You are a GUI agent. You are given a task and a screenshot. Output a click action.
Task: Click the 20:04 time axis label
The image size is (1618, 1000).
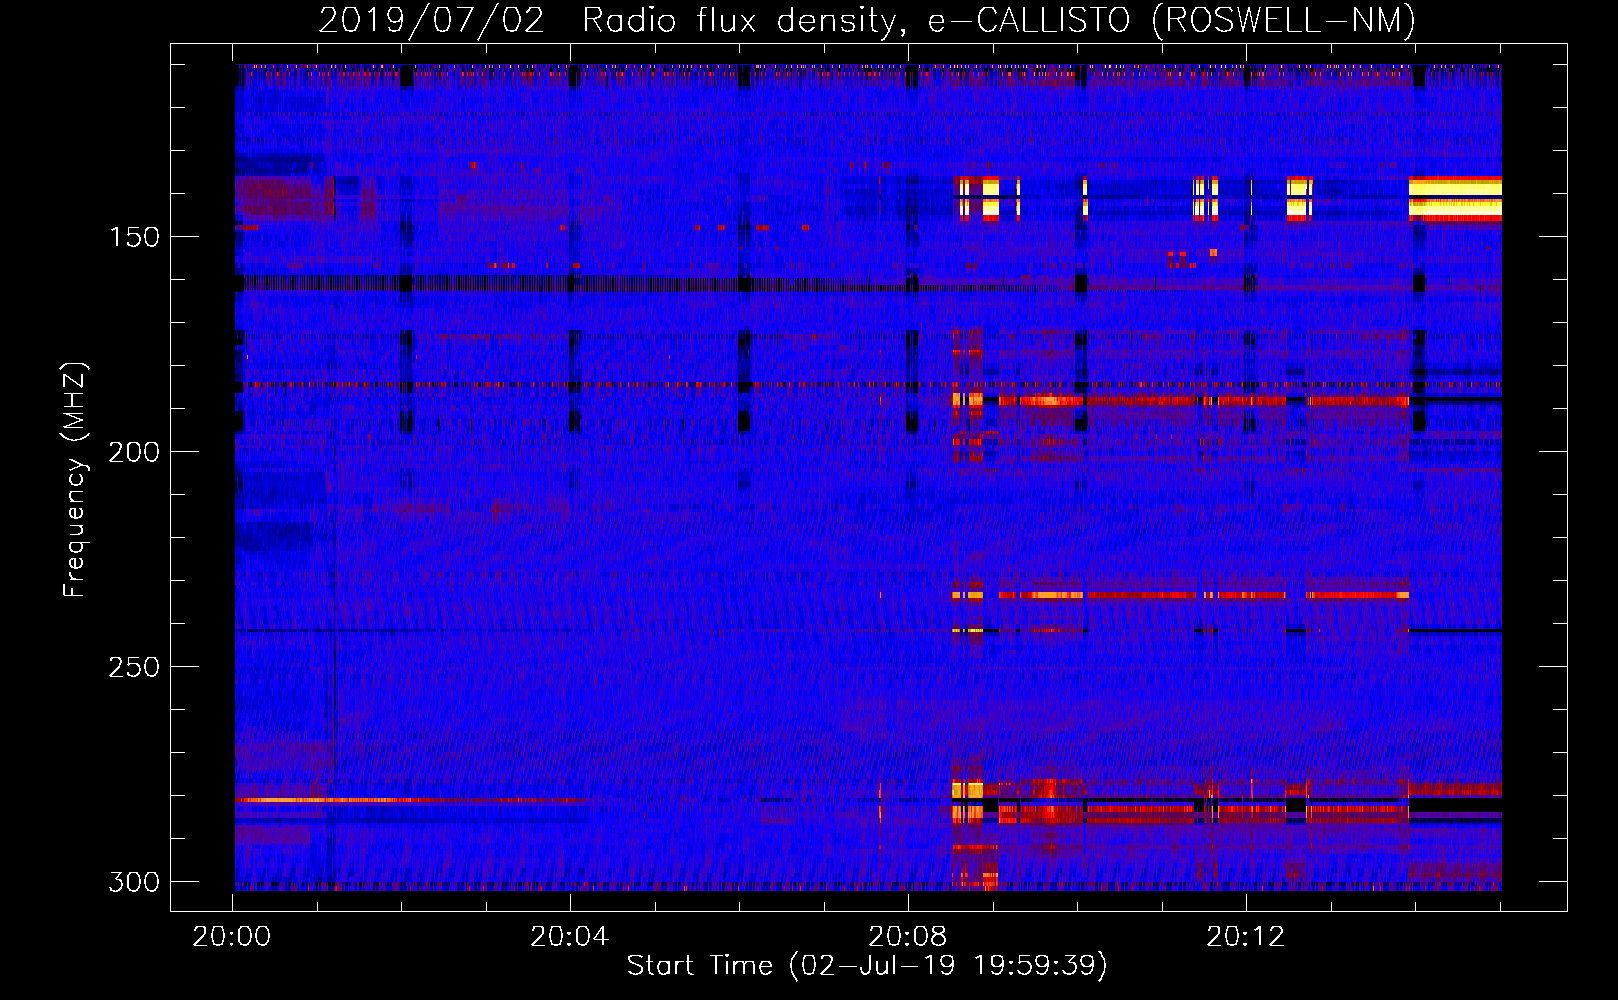pos(570,936)
